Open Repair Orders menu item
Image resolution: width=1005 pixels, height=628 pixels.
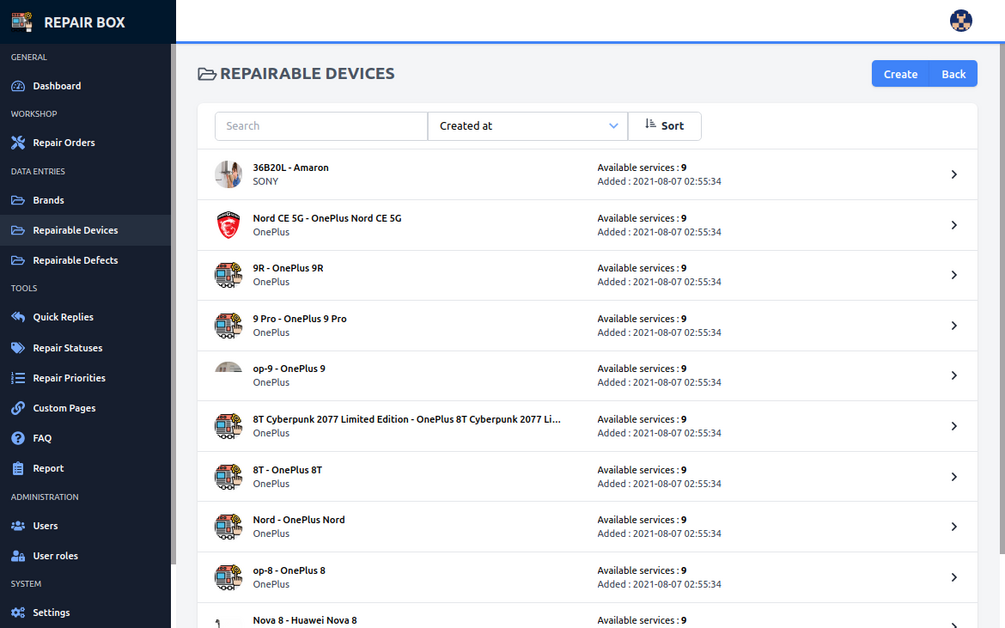[85, 143]
